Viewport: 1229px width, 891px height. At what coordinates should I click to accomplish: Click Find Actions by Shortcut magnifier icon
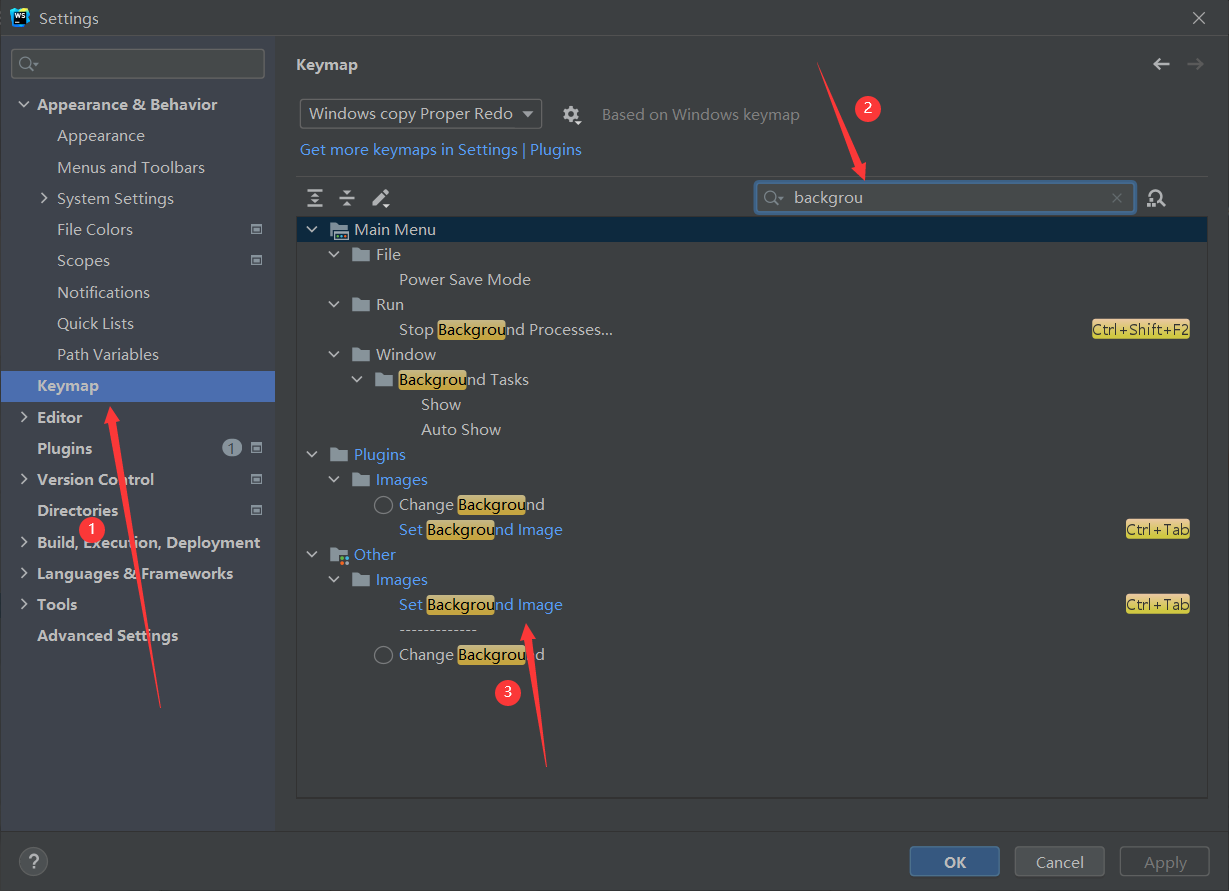click(1156, 198)
